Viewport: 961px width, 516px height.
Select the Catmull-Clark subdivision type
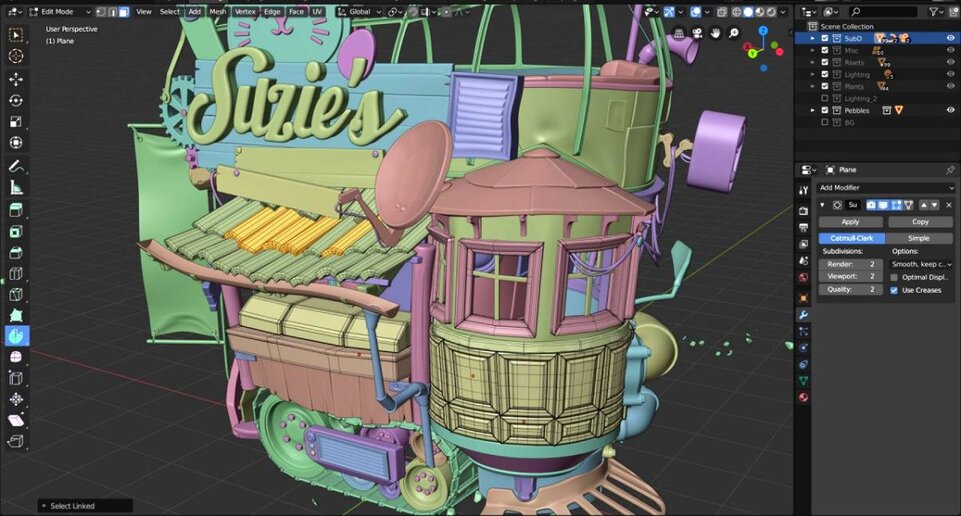click(851, 238)
